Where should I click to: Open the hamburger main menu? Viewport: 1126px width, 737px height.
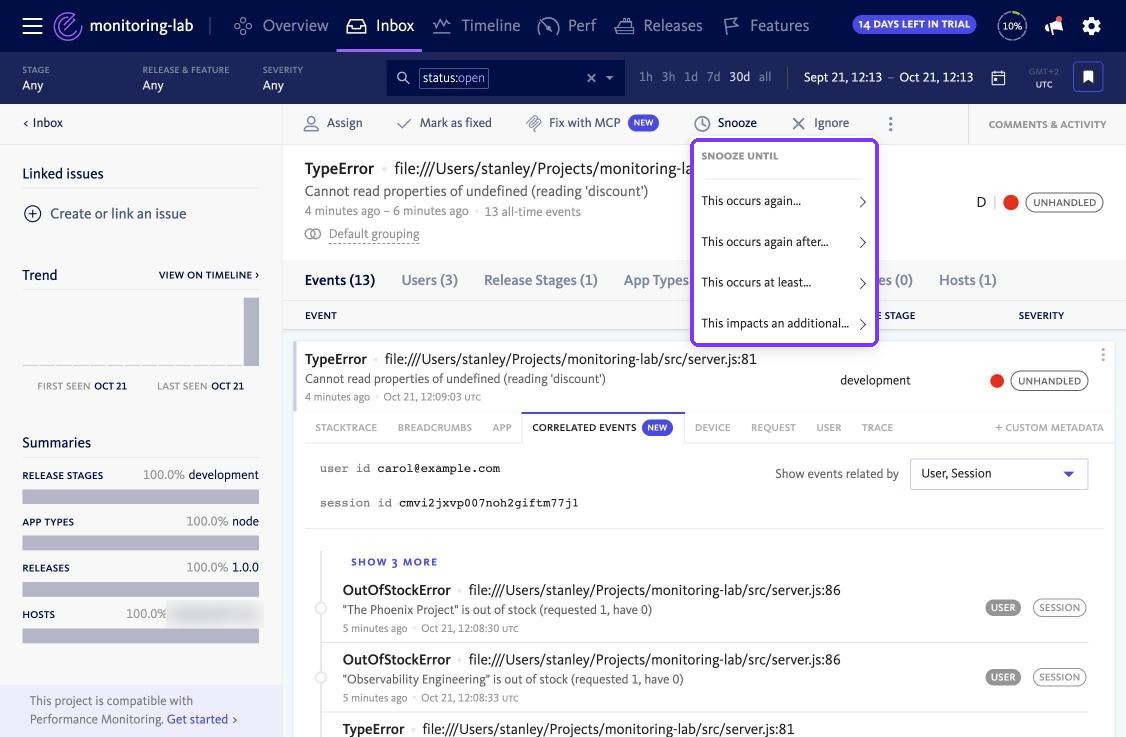[32, 26]
